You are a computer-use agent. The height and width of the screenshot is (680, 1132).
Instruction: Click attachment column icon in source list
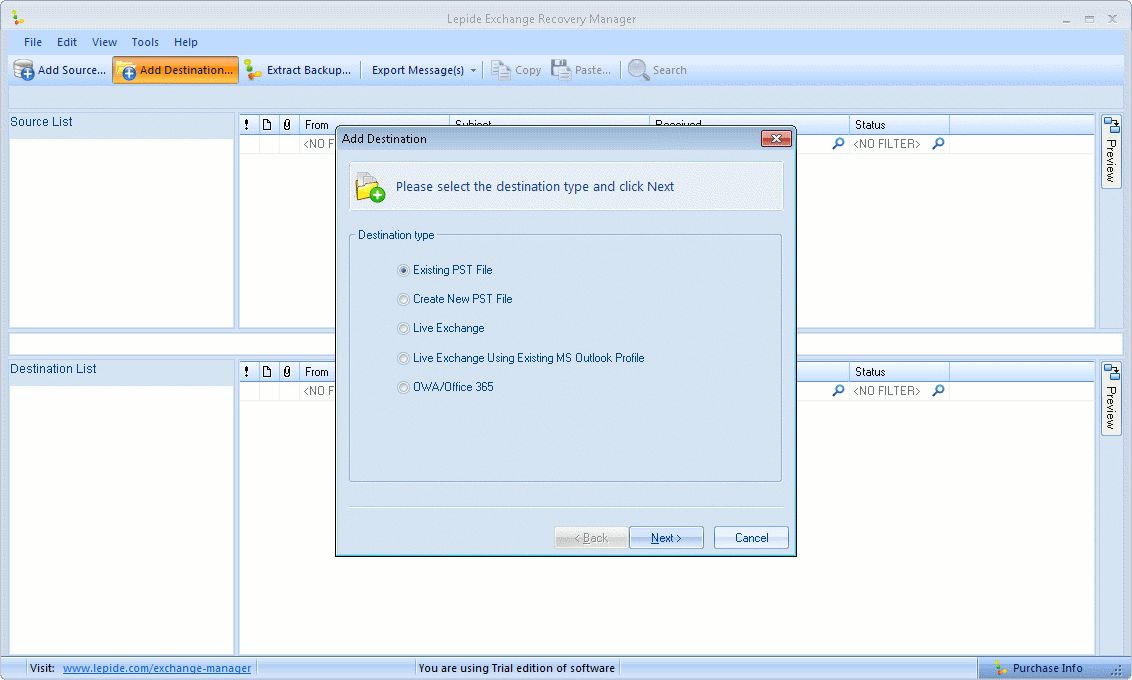[287, 125]
